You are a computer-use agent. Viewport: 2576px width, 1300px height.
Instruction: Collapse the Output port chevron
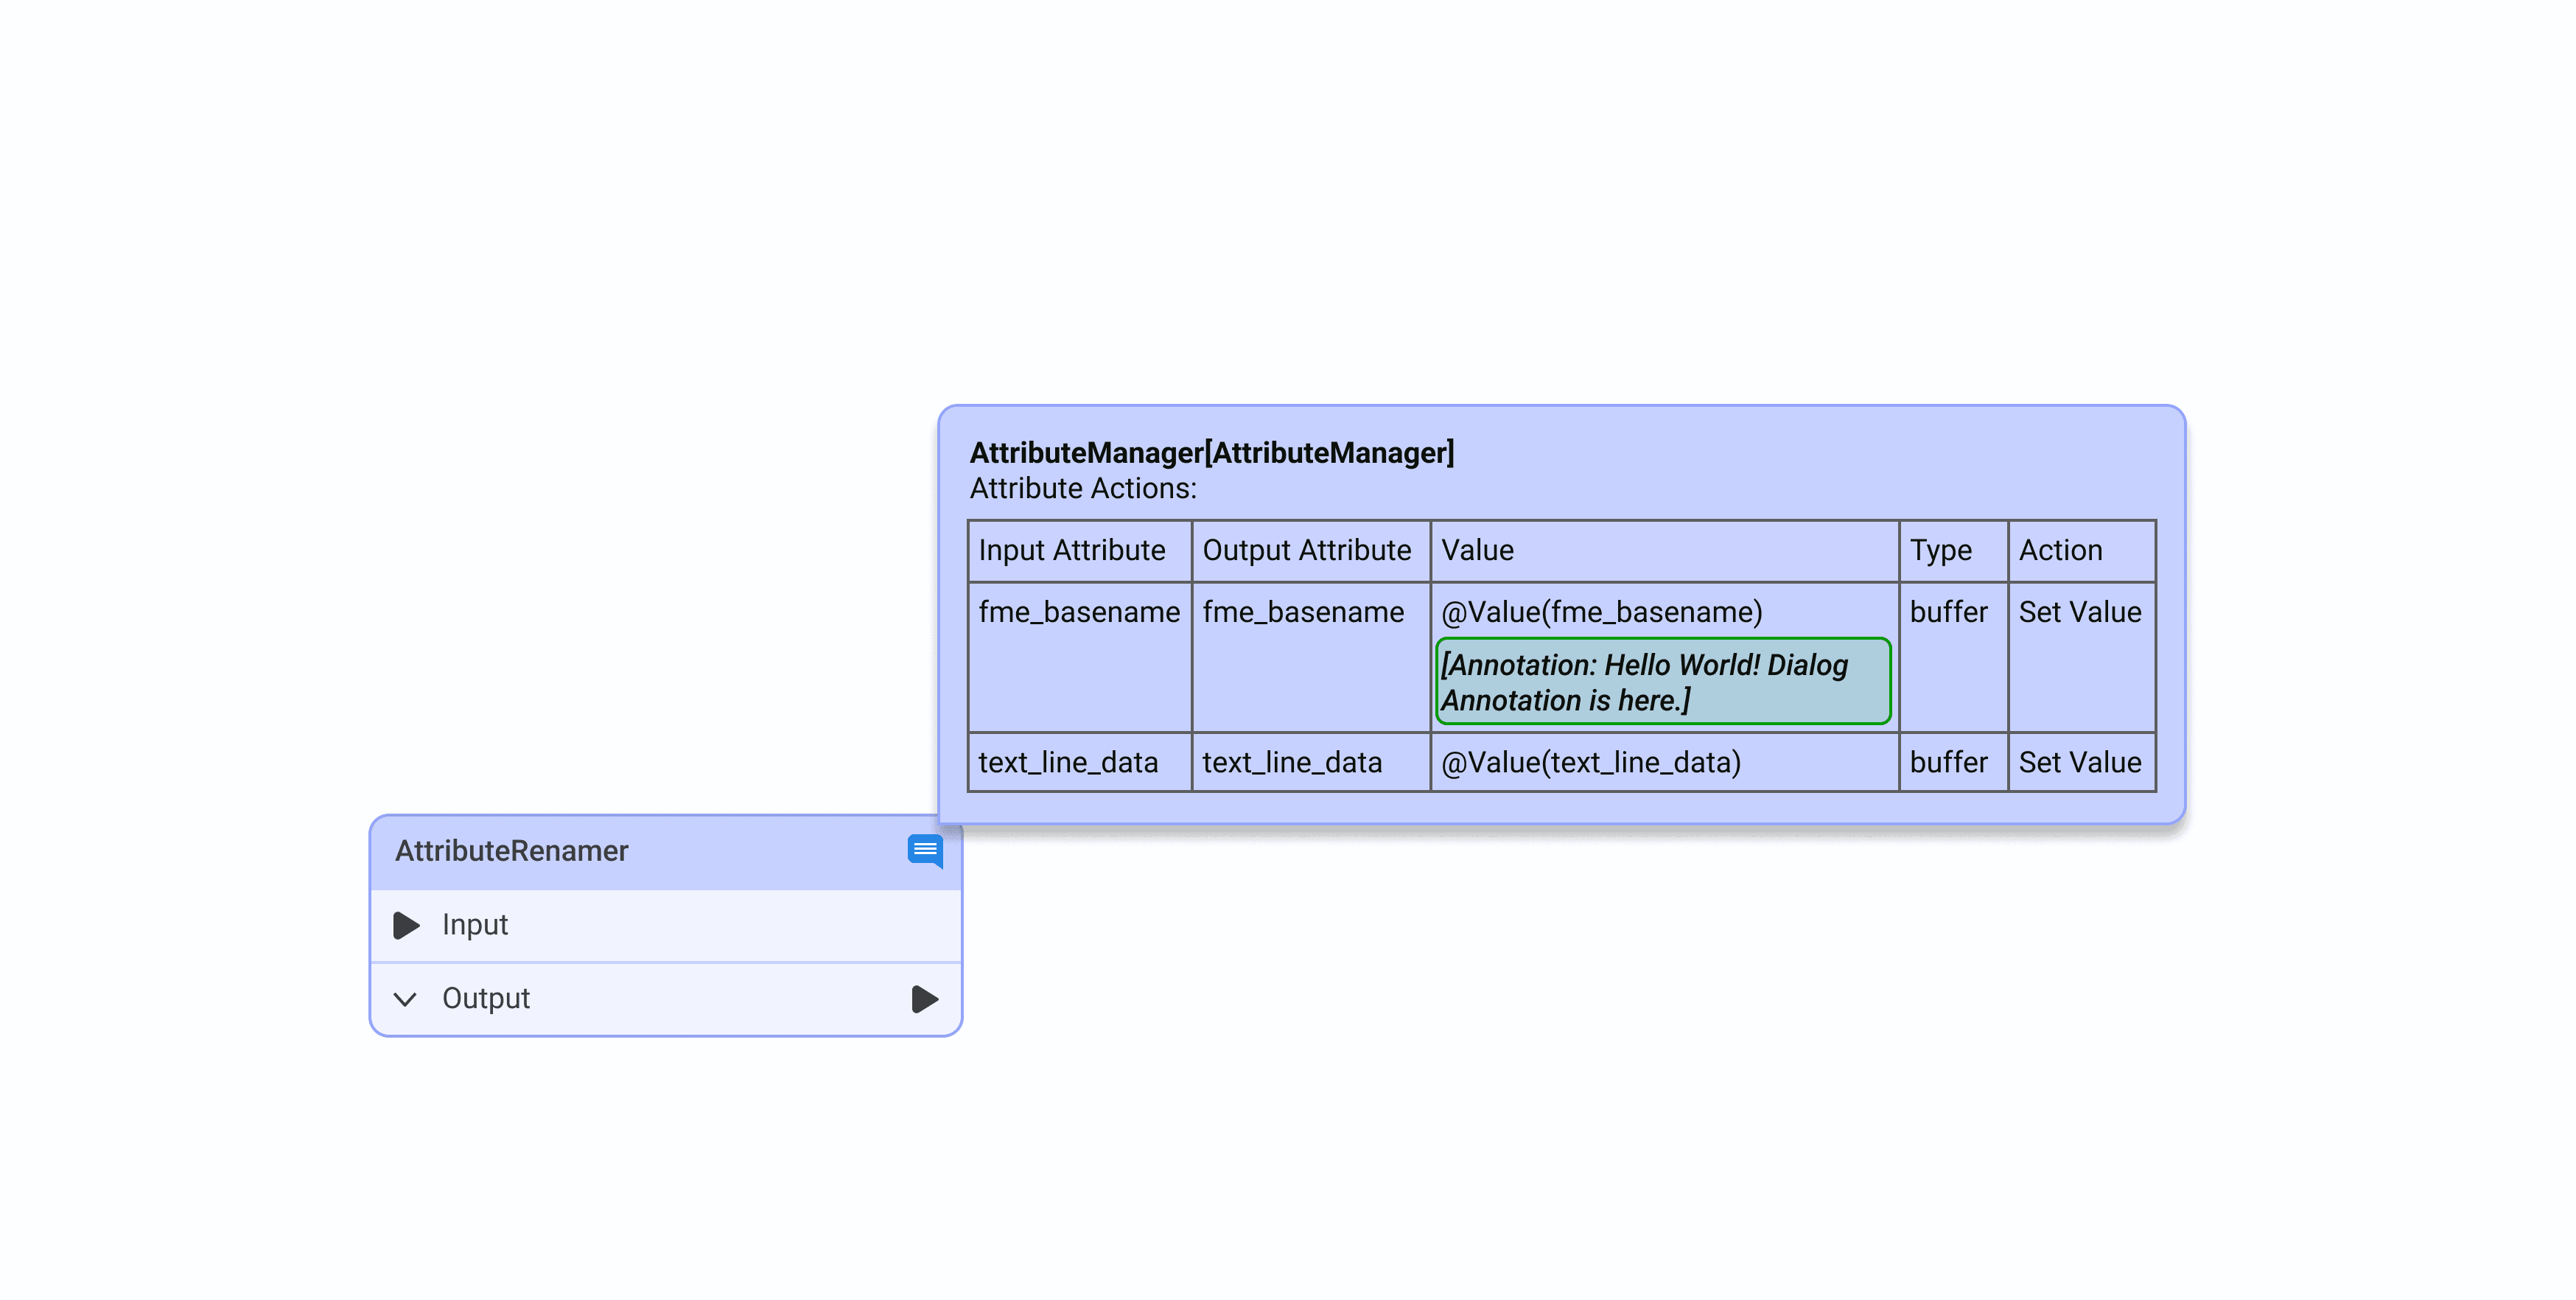click(x=405, y=999)
